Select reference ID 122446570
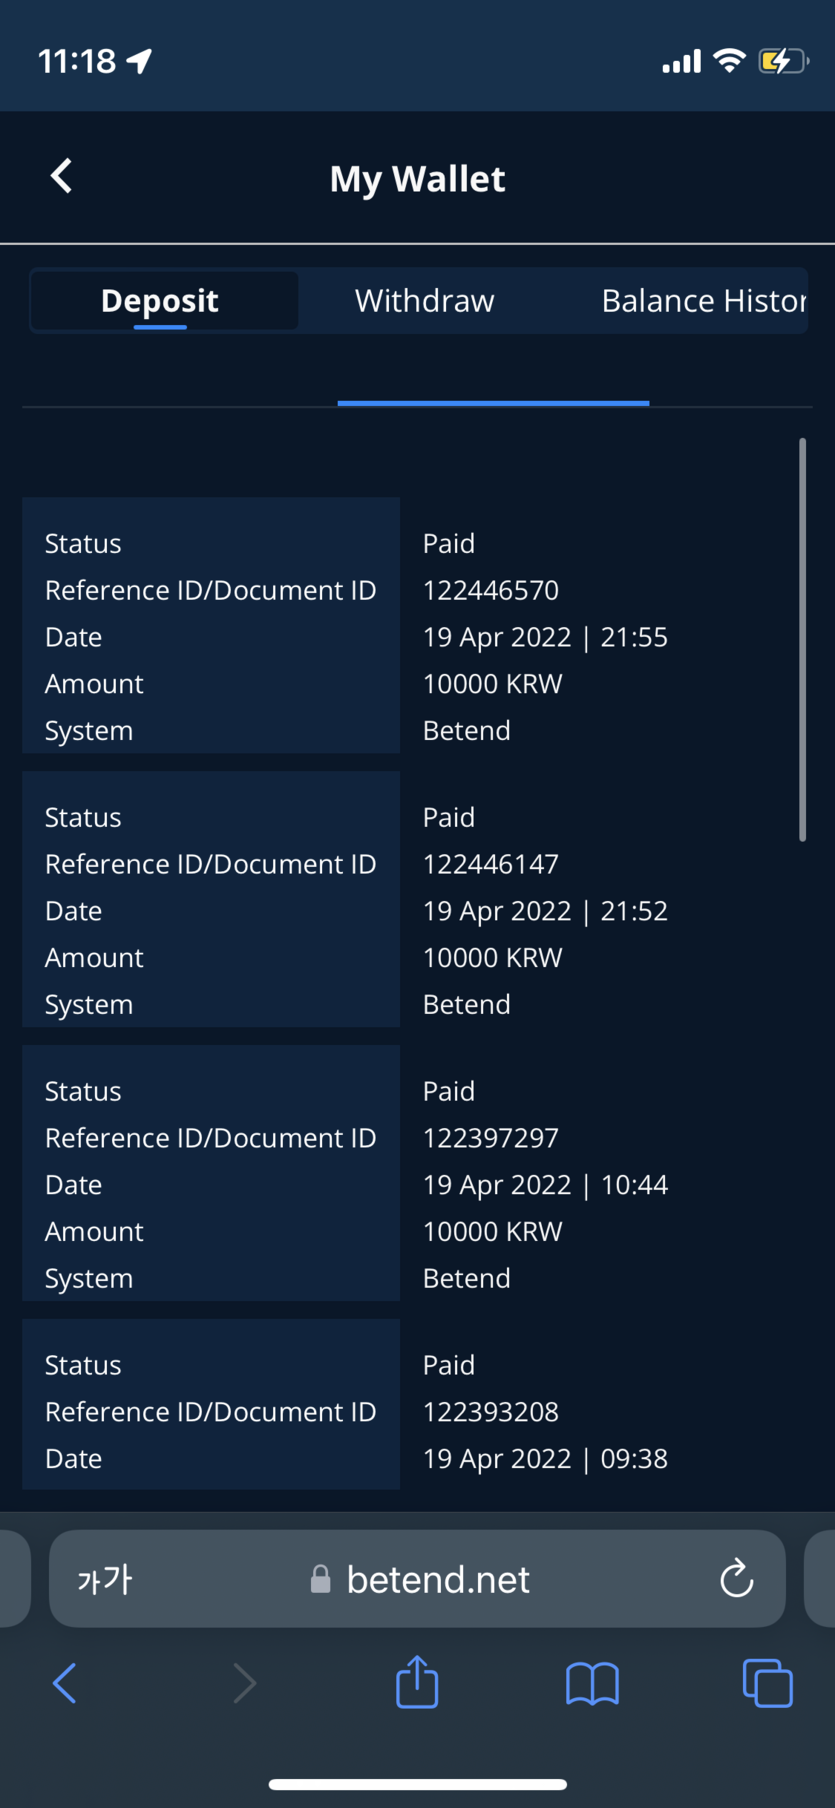The width and height of the screenshot is (835, 1808). click(491, 590)
